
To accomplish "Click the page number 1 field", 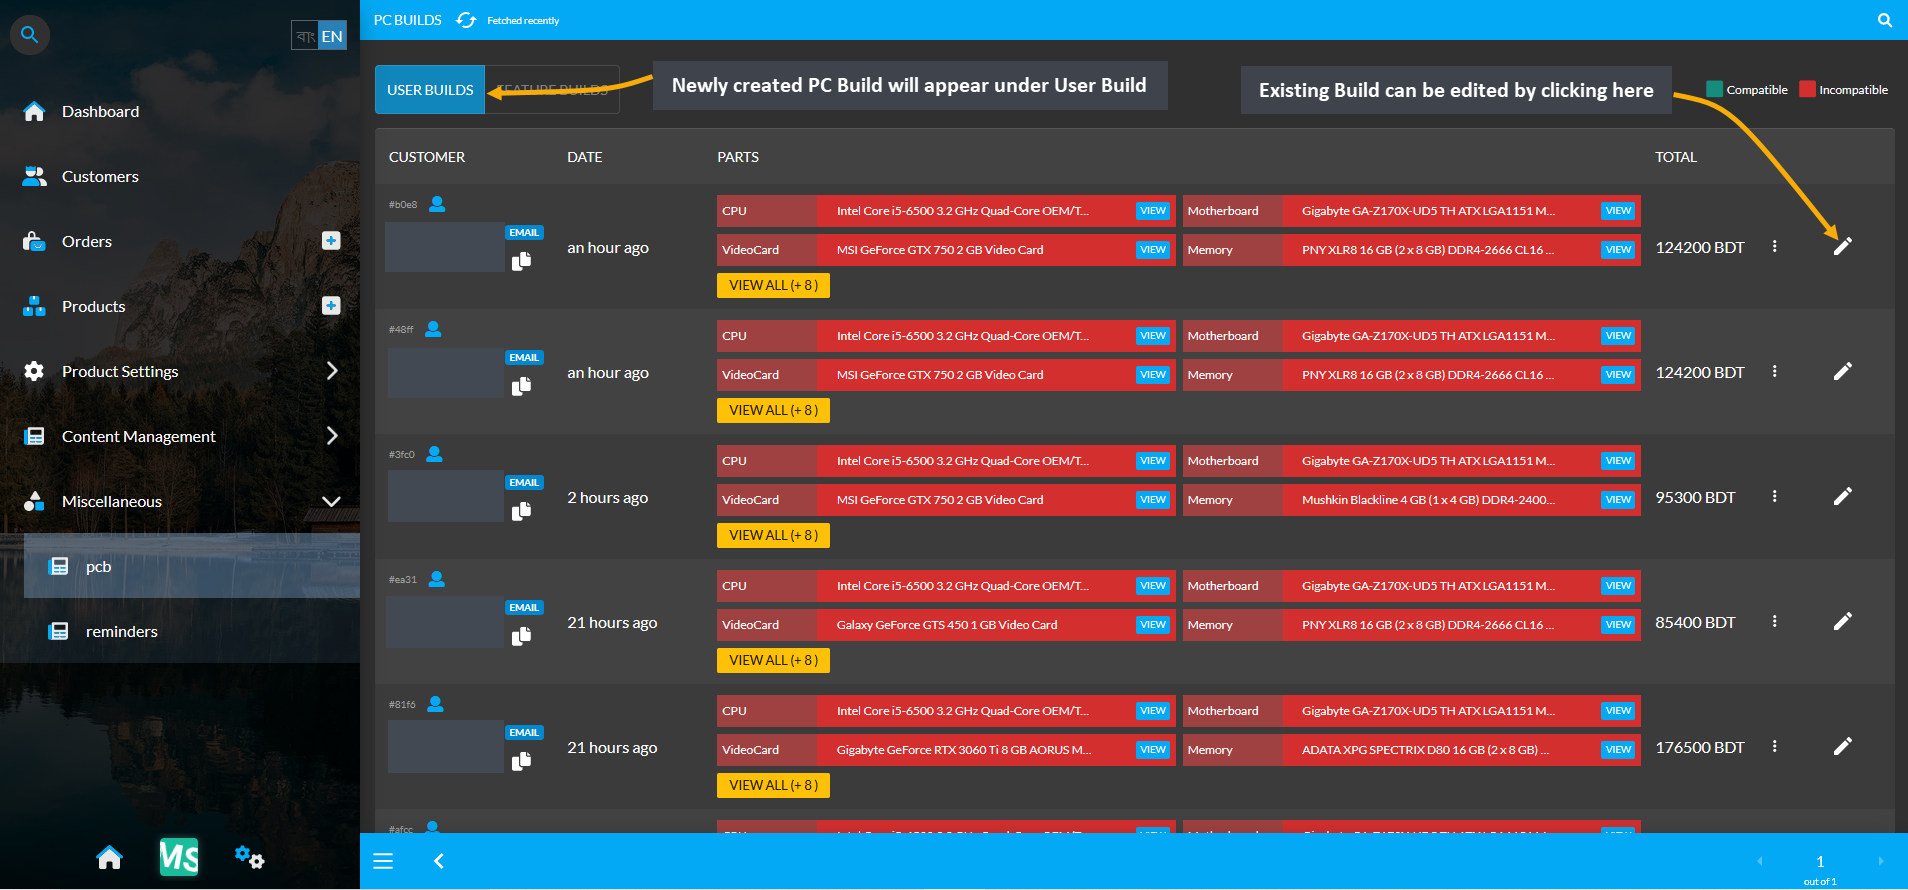I will (x=1820, y=861).
